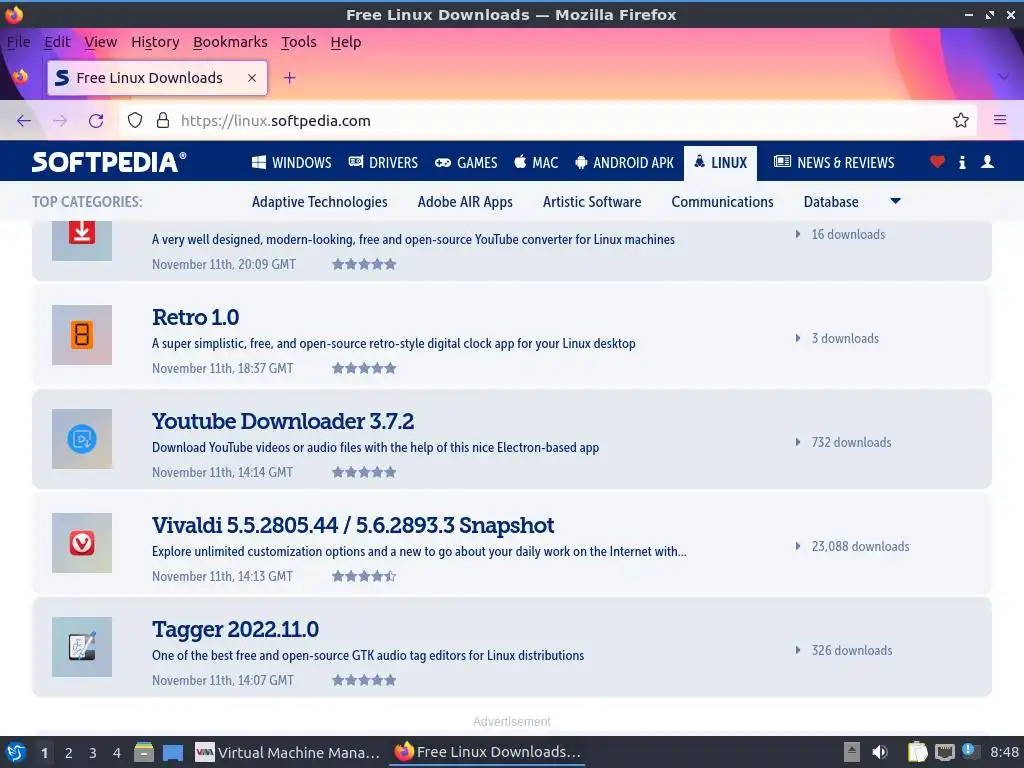Click 'November 11th, 14:14 GMT' date
Viewport: 1024px width, 768px height.
tap(222, 472)
